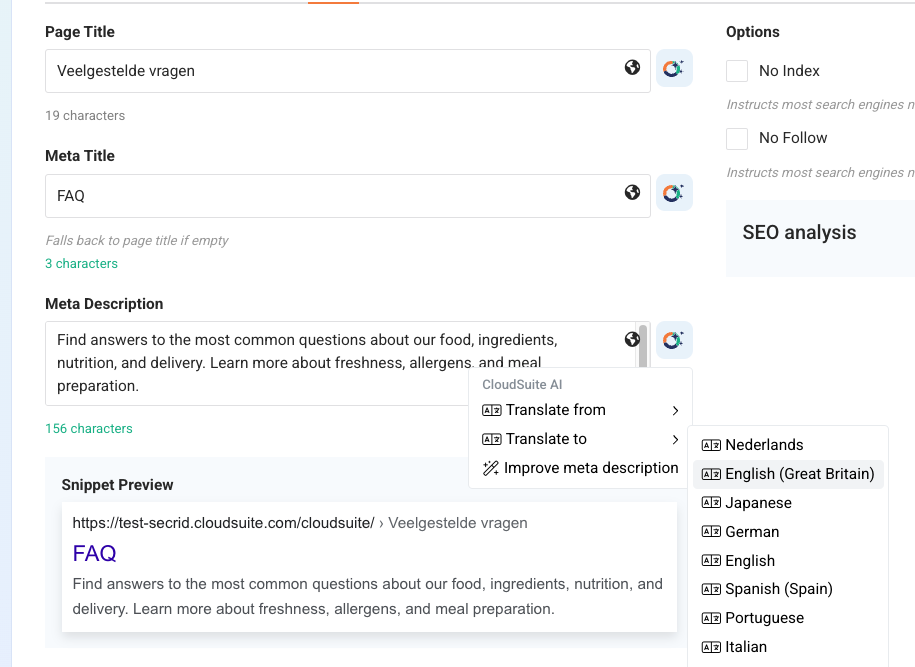Click the A-Z badge next to Nederlands
This screenshot has height=667, width=915.
coord(712,445)
